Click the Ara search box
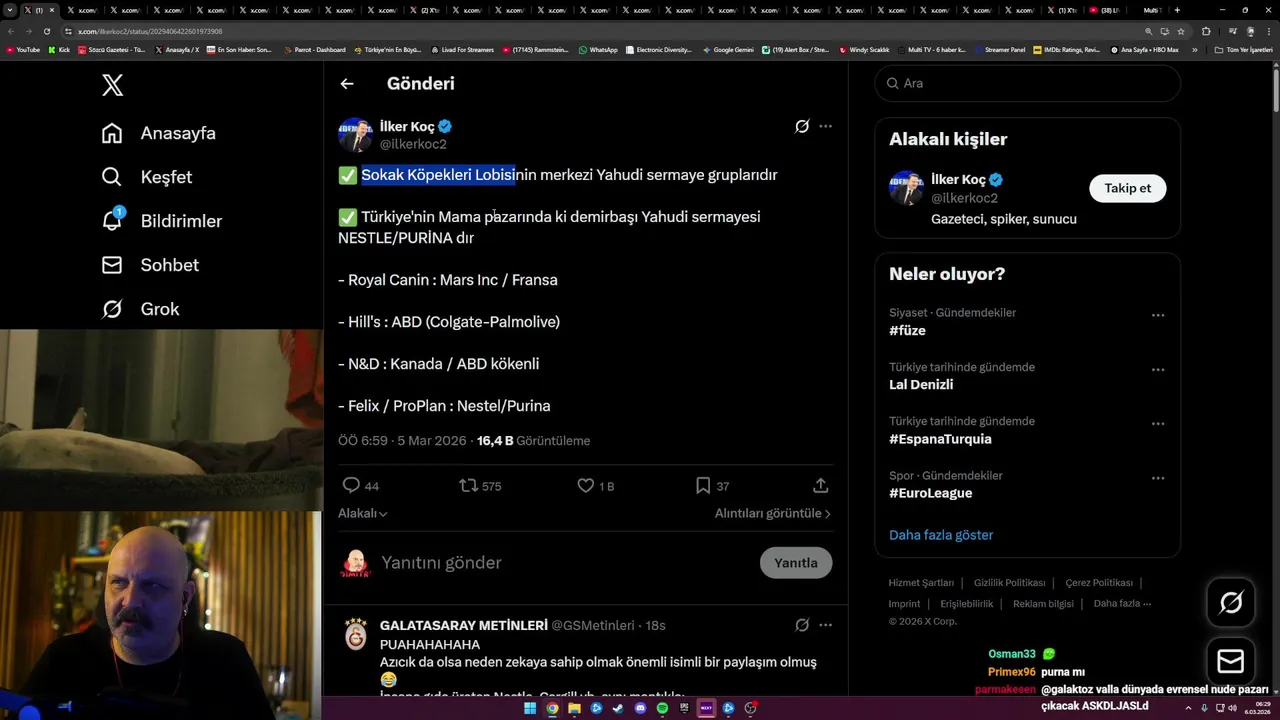Screen dimensions: 1280x720 point(1028,83)
